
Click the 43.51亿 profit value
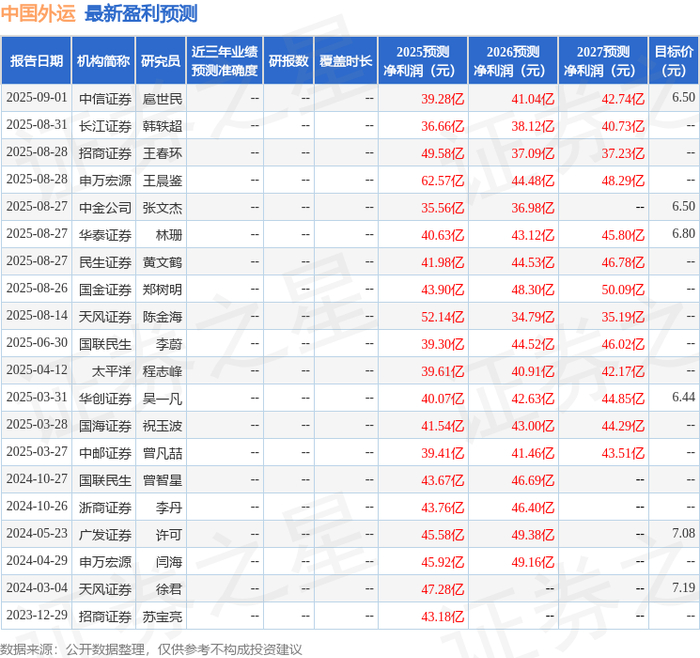pos(623,453)
